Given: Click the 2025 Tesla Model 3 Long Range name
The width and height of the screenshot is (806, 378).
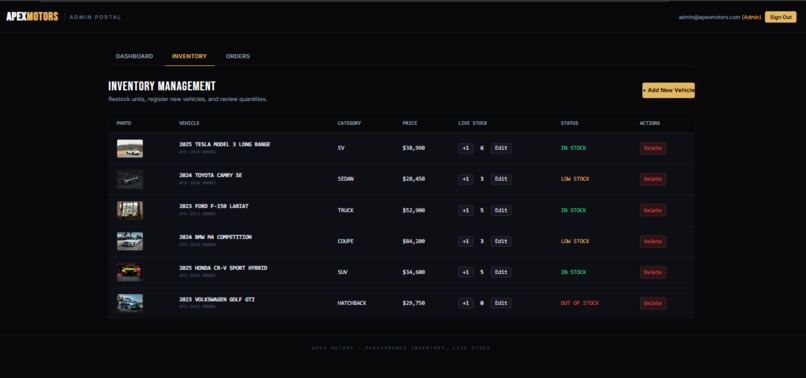Looking at the screenshot, I should [224, 145].
